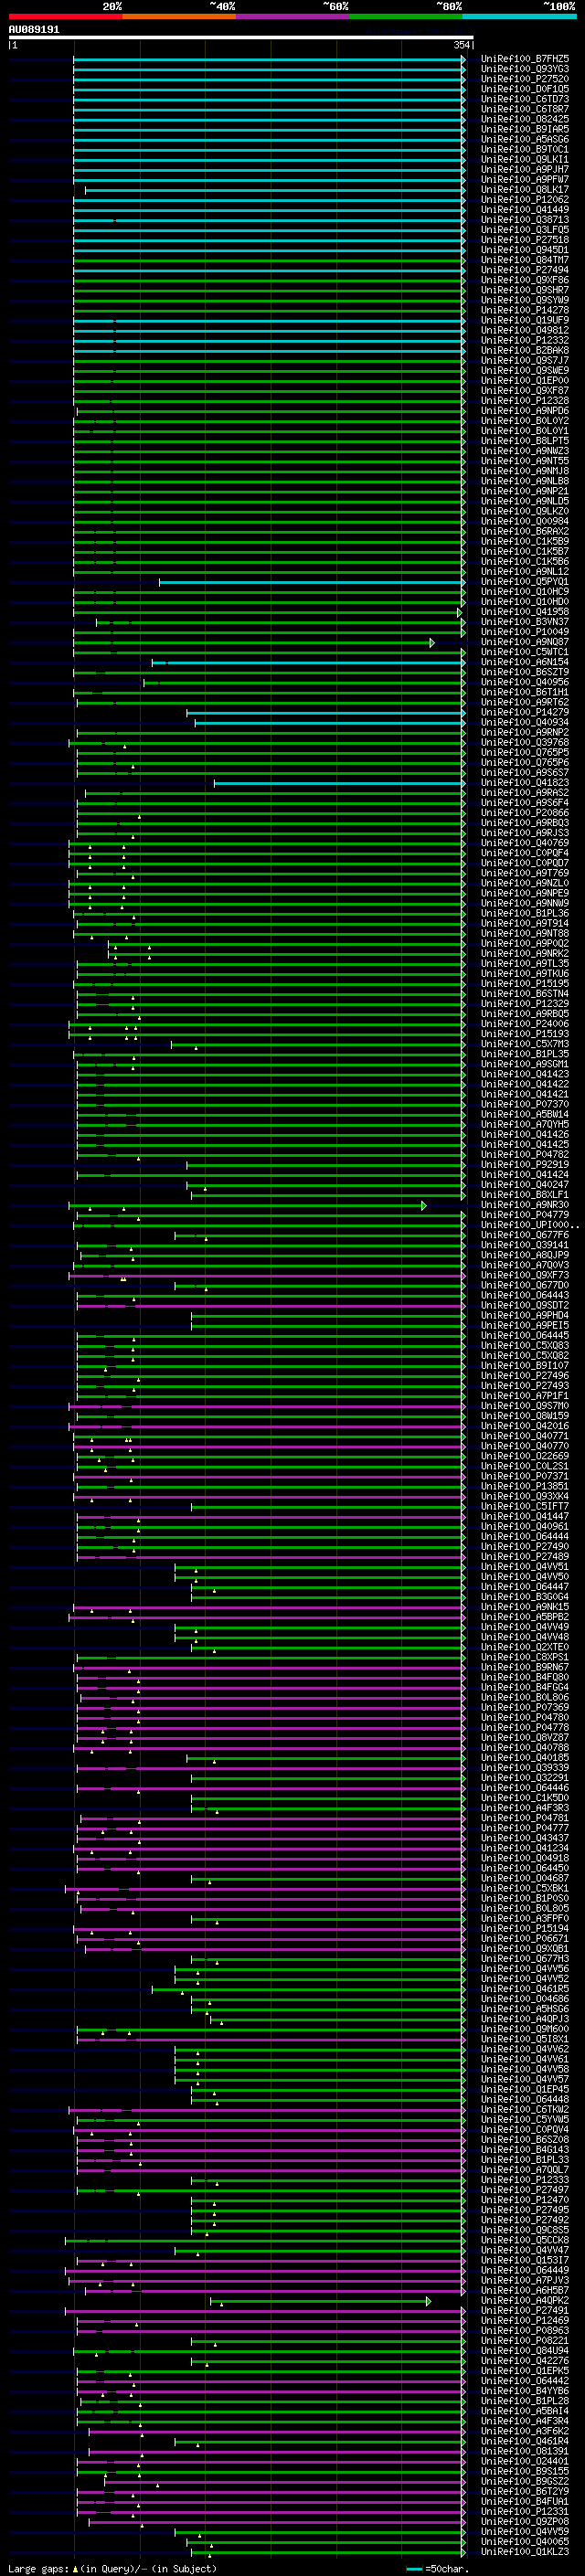This screenshot has height=2576, width=585.
Task: Select hit label UniRef100_A9NR30
Action: point(525,1205)
